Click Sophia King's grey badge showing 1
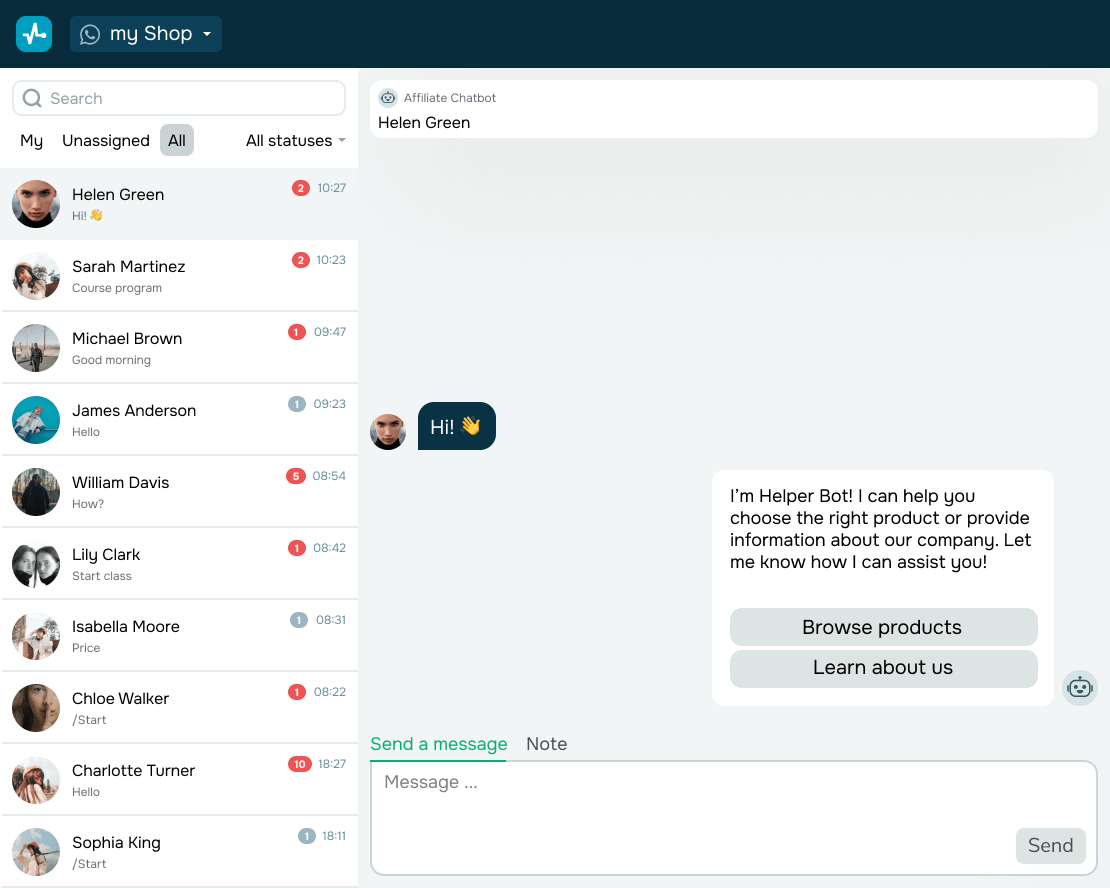The width and height of the screenshot is (1110, 888). point(307,836)
